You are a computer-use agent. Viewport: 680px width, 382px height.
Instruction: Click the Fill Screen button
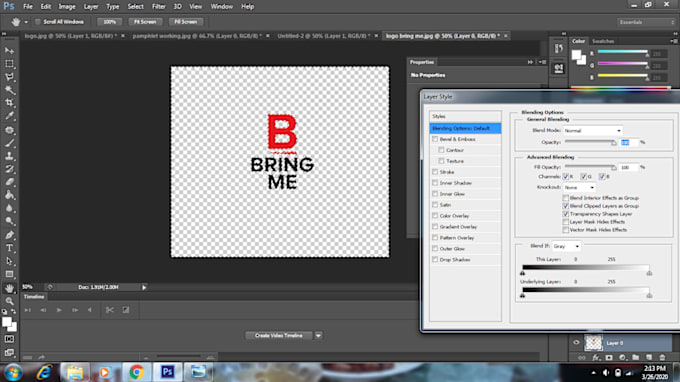click(186, 22)
